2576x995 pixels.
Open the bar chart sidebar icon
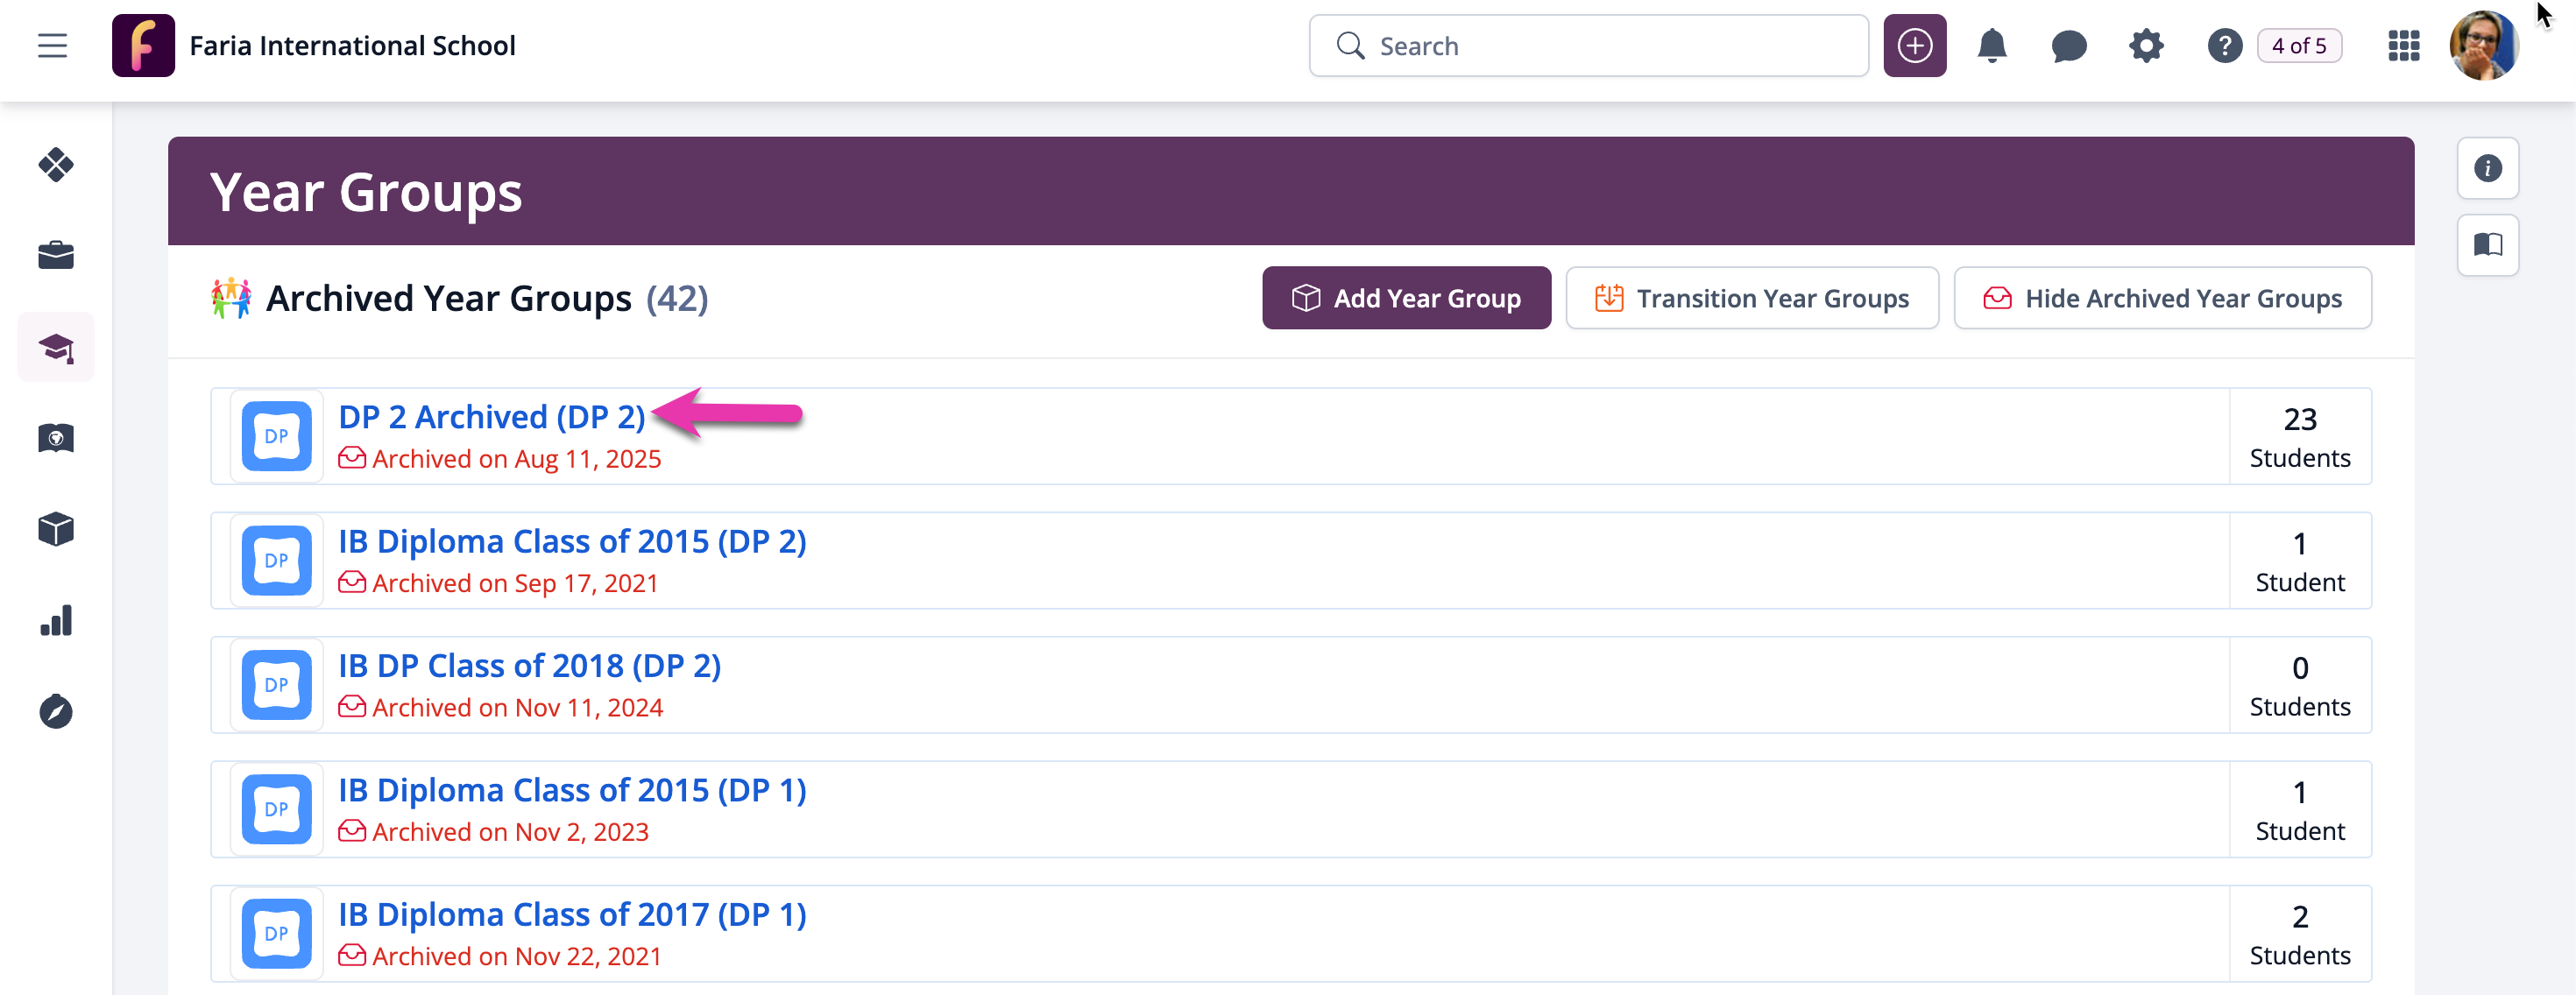pos(56,621)
